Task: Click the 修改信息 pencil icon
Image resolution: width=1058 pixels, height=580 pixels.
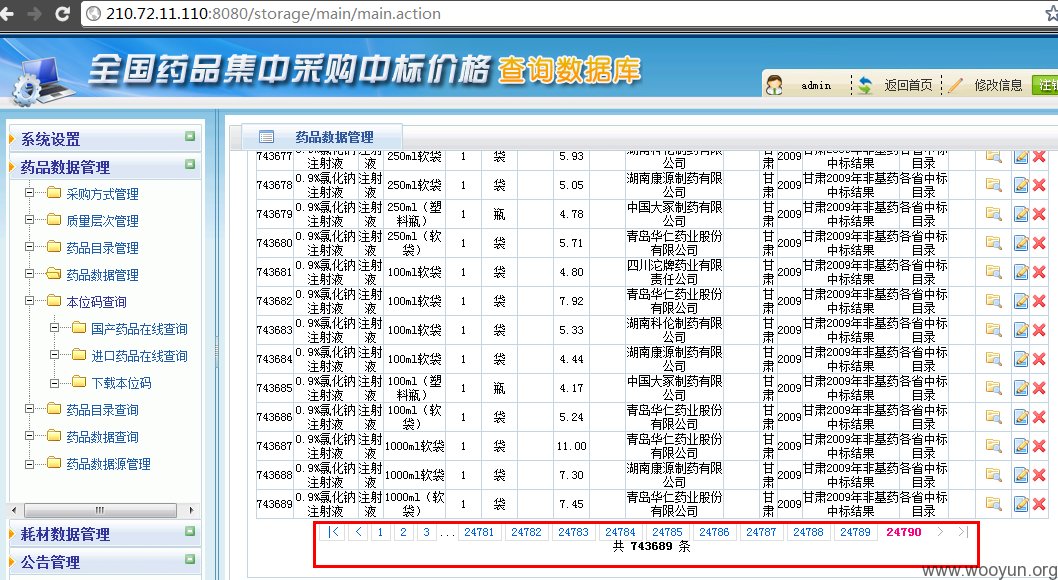Action: (955, 86)
